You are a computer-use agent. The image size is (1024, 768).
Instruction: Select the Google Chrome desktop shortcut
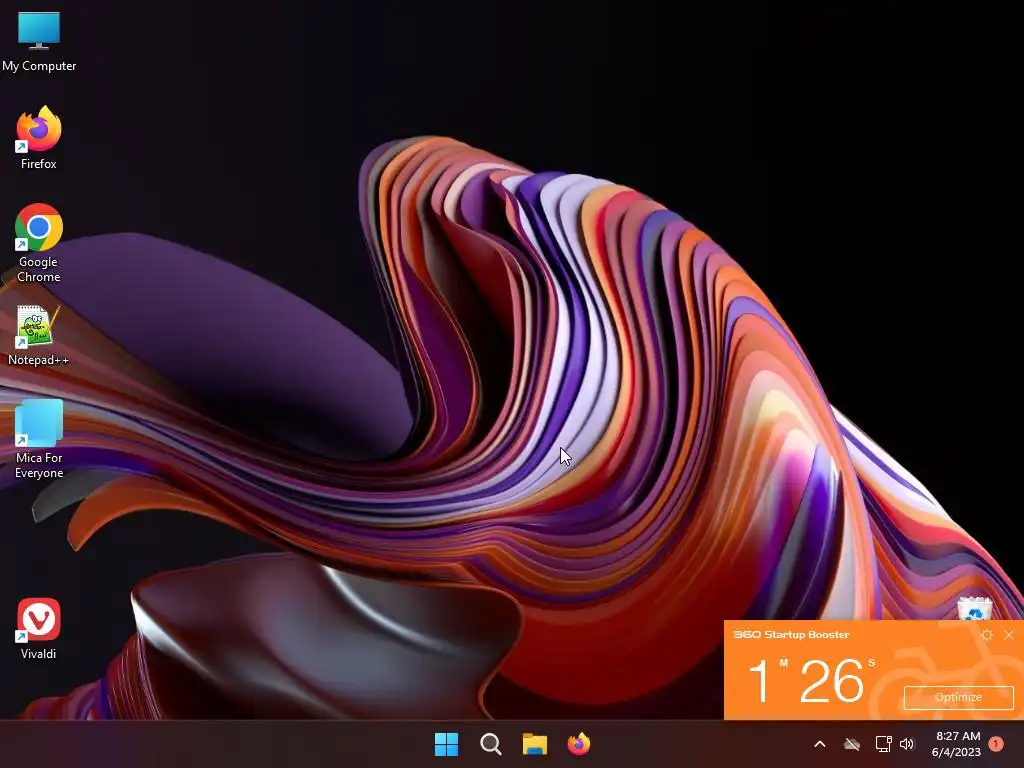(39, 243)
